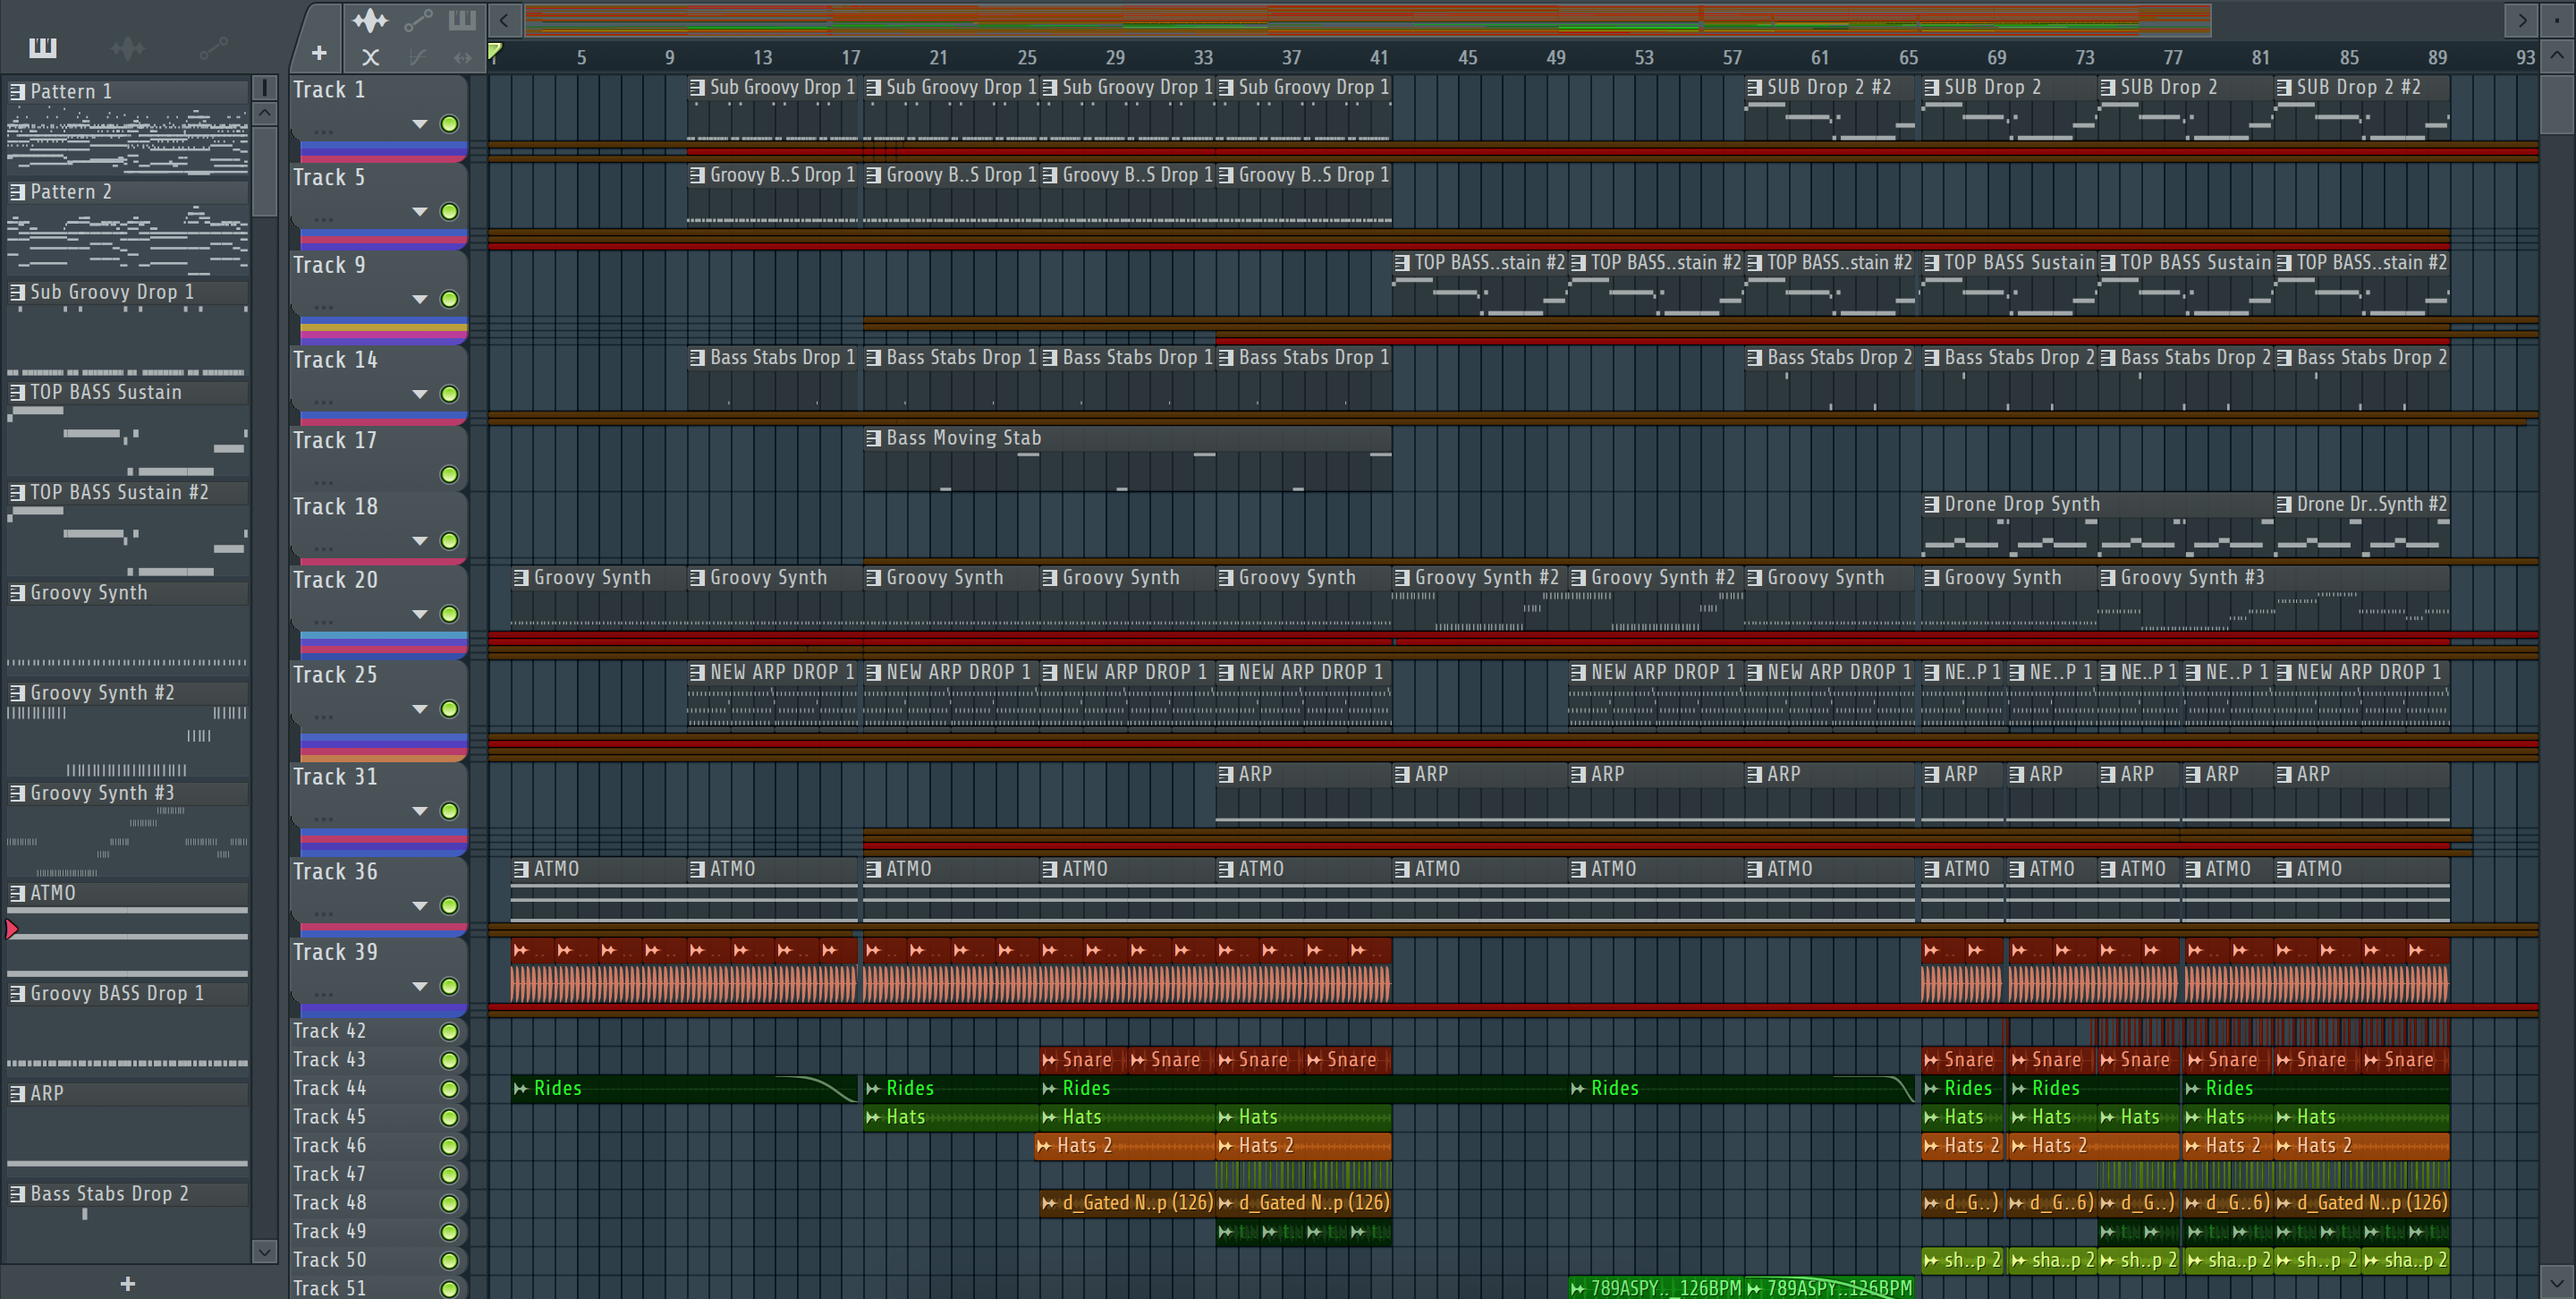Expand Track 31 options dropdown arrow
Viewport: 2576px width, 1299px height.
click(420, 811)
